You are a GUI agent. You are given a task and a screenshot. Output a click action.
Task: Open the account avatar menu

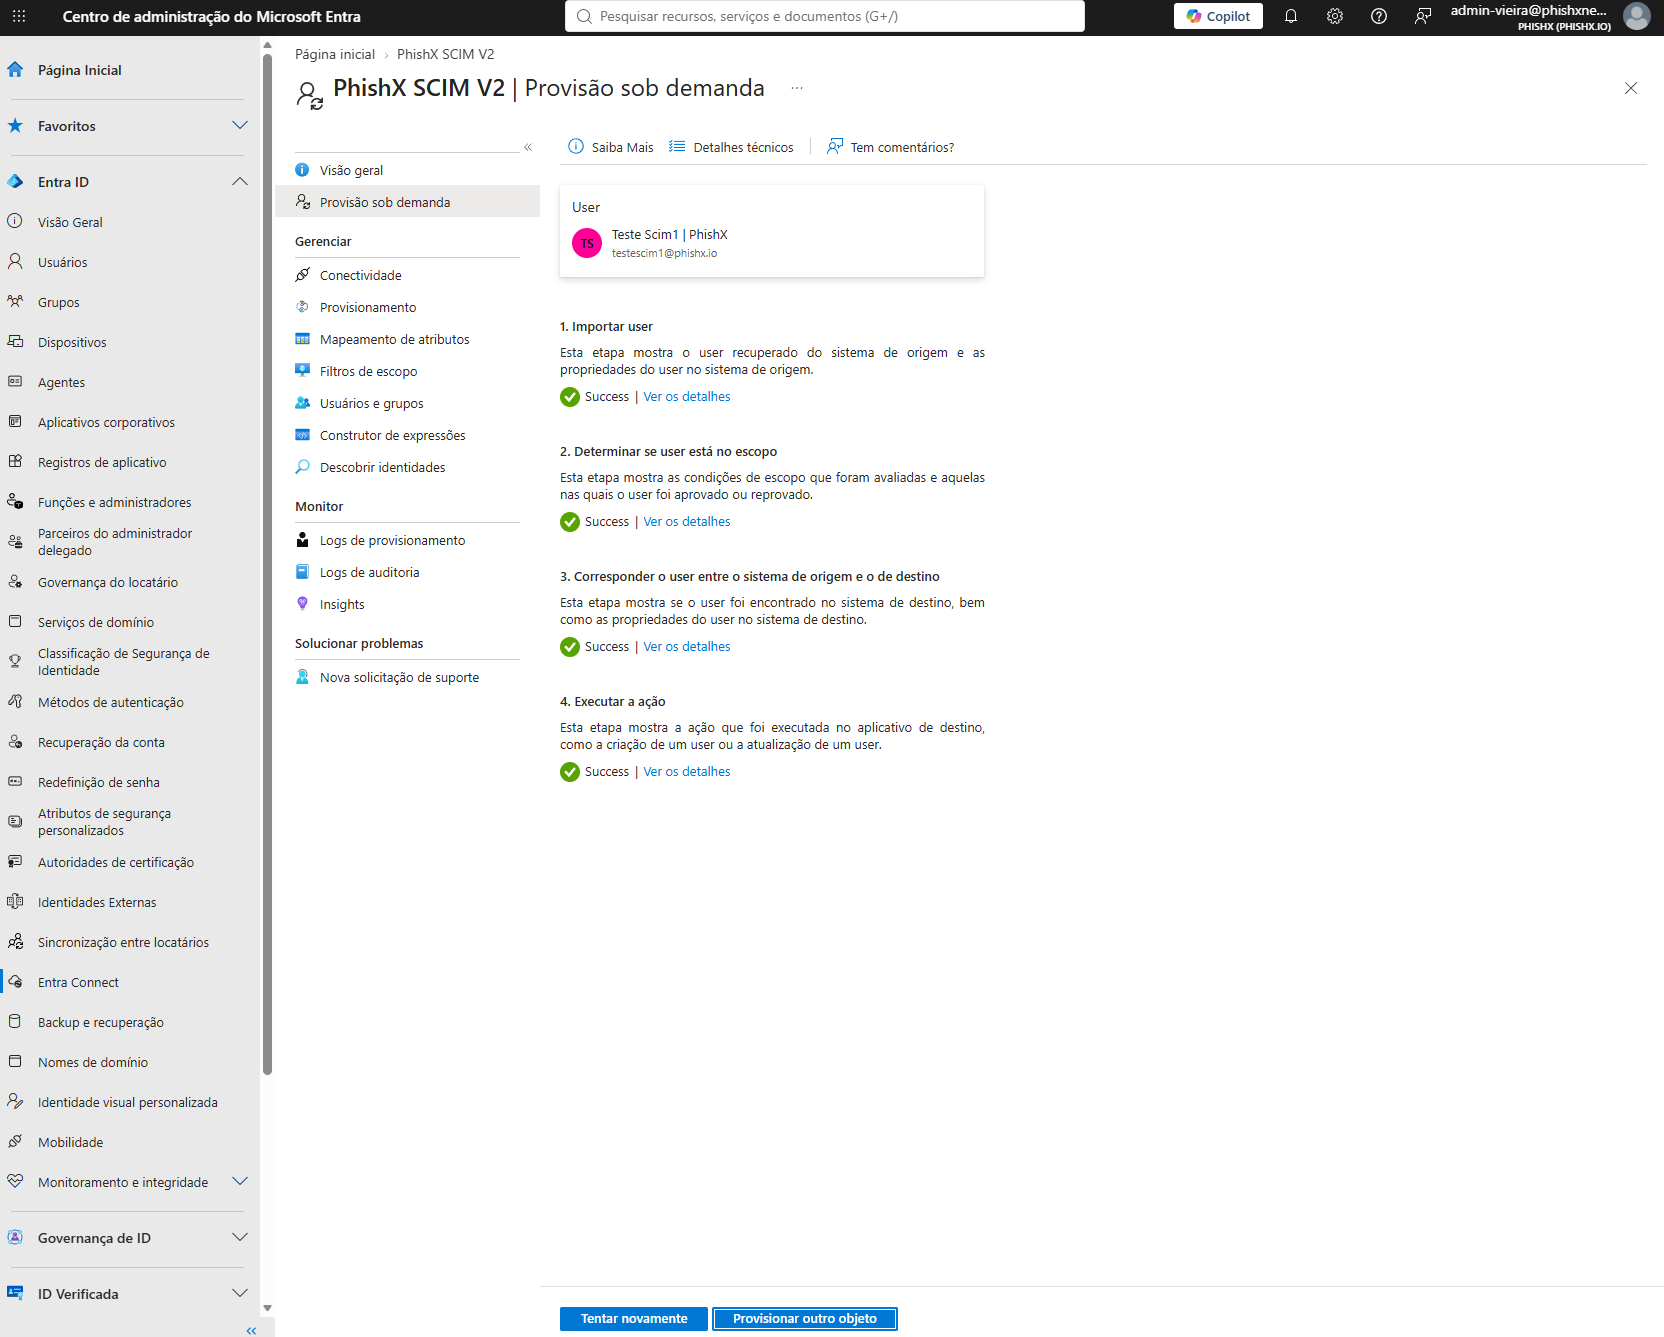click(1636, 16)
